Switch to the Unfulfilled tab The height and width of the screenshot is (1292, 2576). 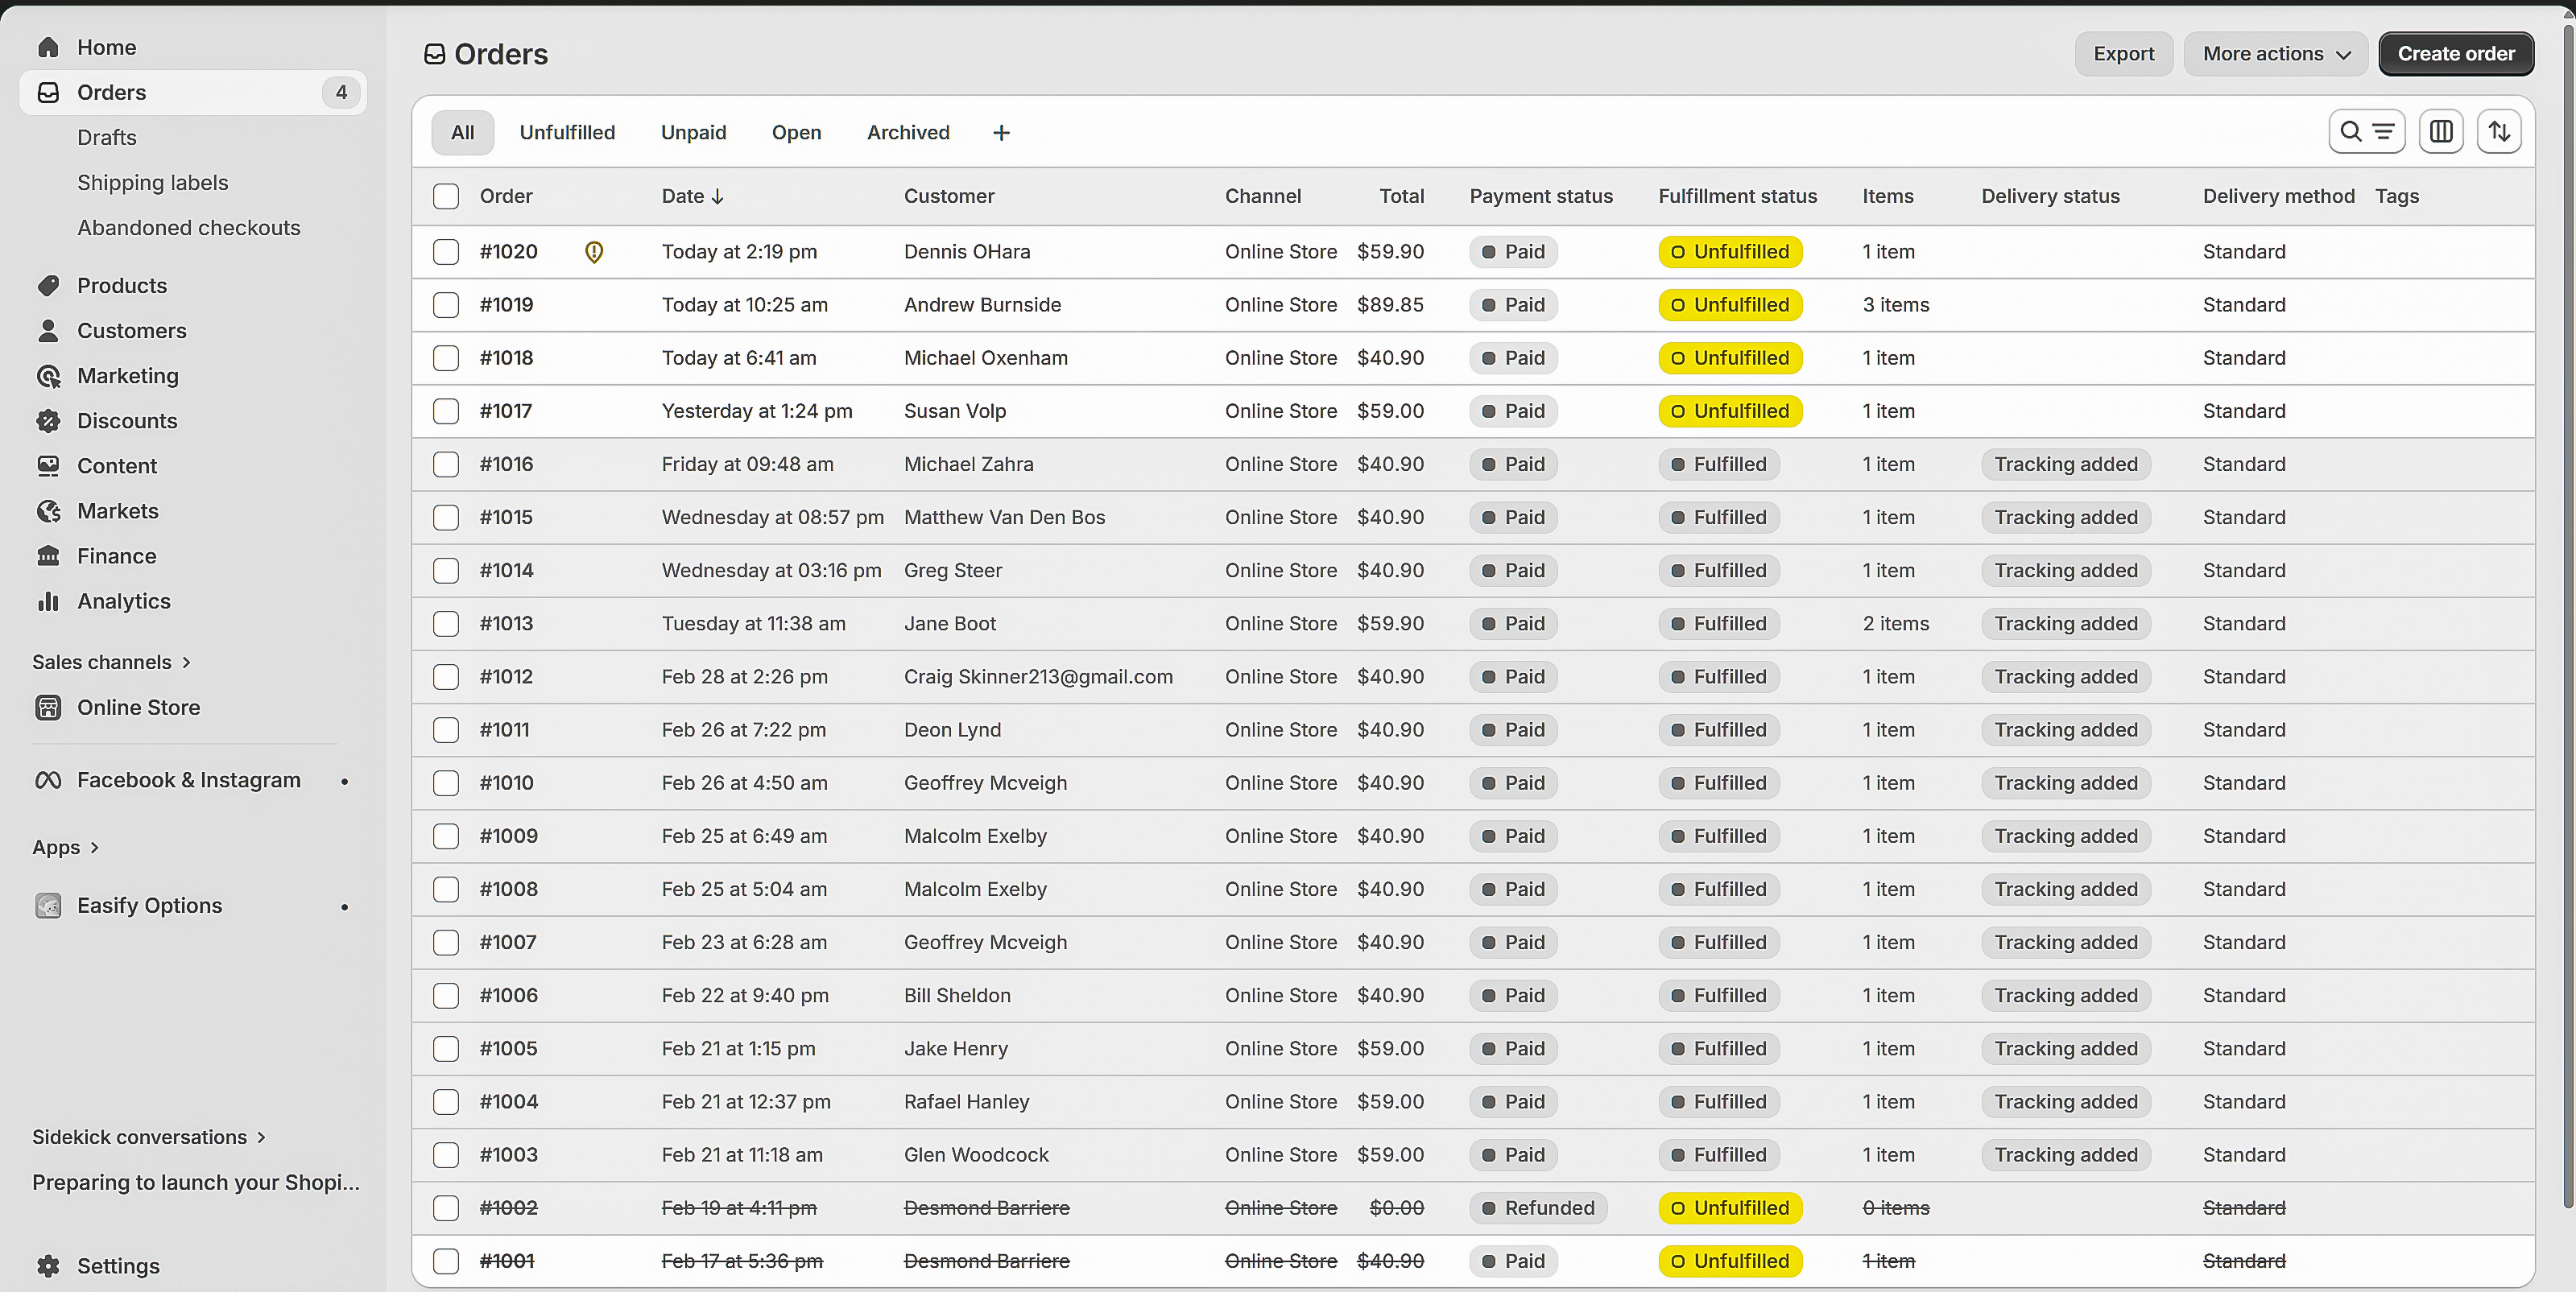tap(567, 133)
